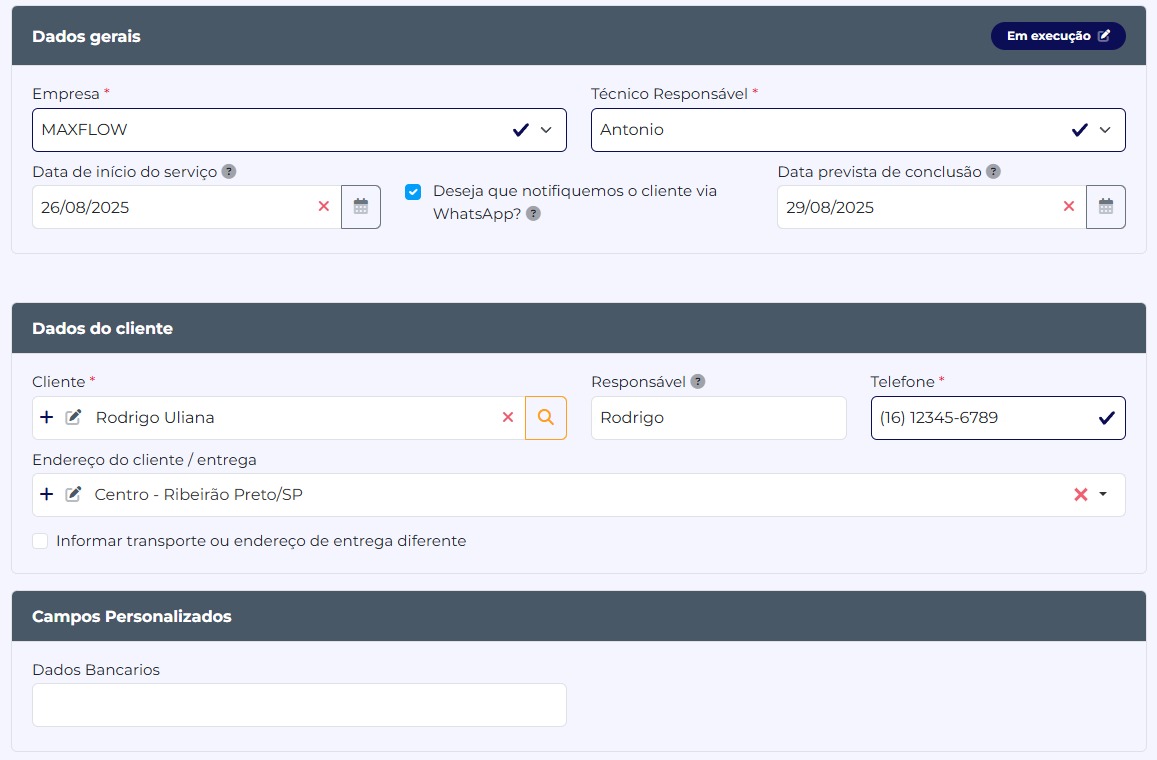Open the calendar for expected completion date
This screenshot has width=1157, height=760.
1105,207
